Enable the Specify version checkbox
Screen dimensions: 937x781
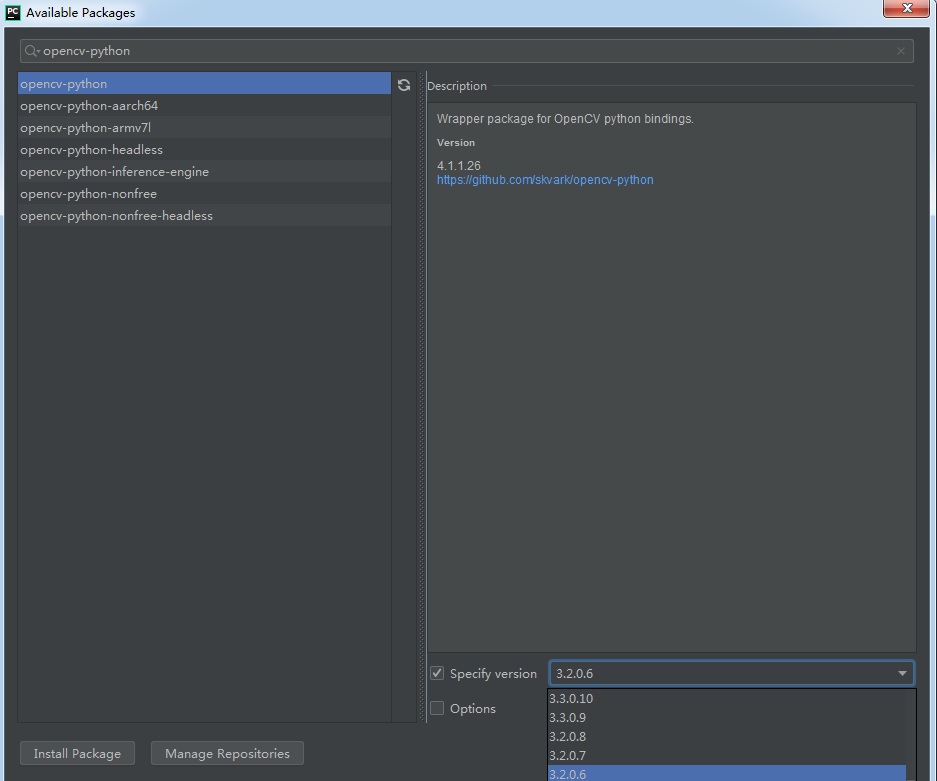[437, 673]
